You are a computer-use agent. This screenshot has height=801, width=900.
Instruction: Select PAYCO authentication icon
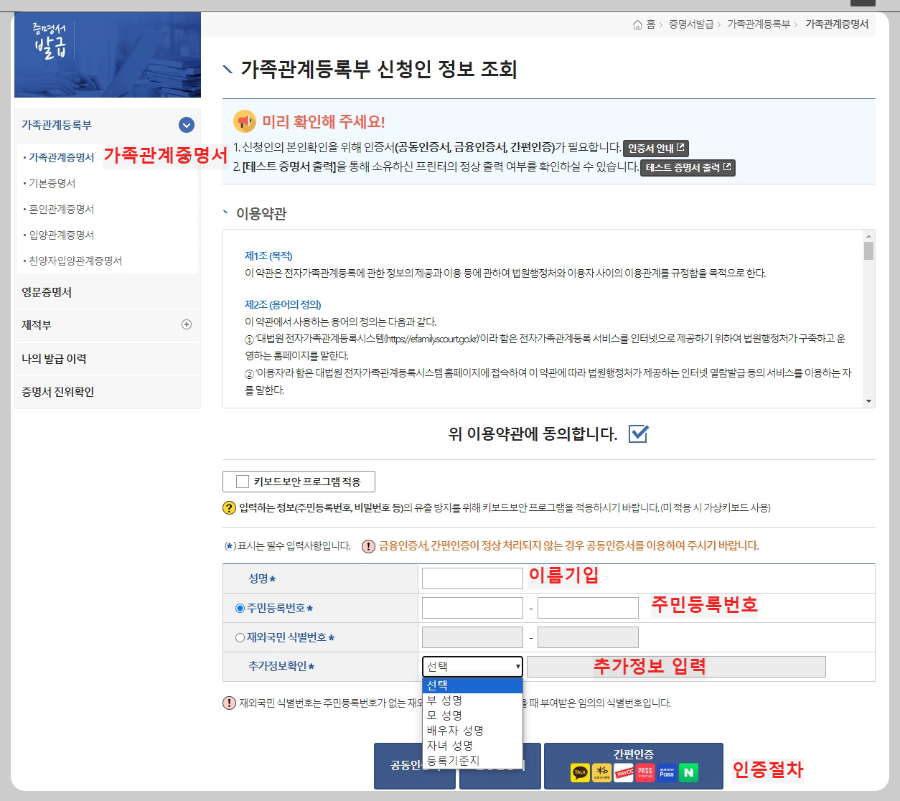tap(623, 772)
